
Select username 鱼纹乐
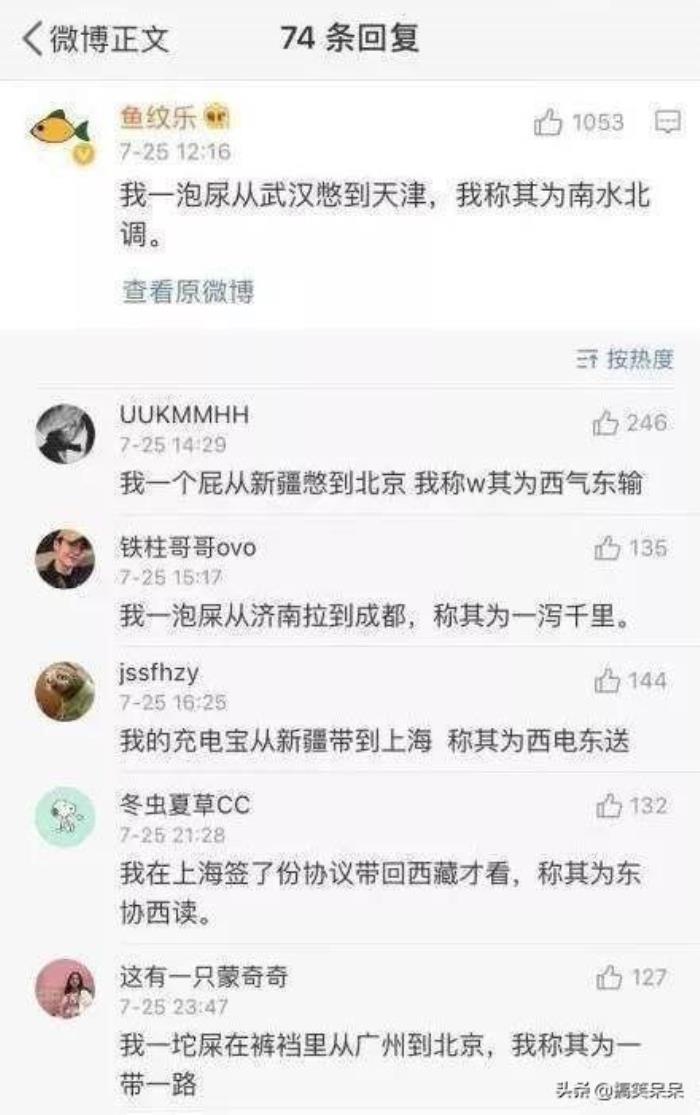click(158, 117)
